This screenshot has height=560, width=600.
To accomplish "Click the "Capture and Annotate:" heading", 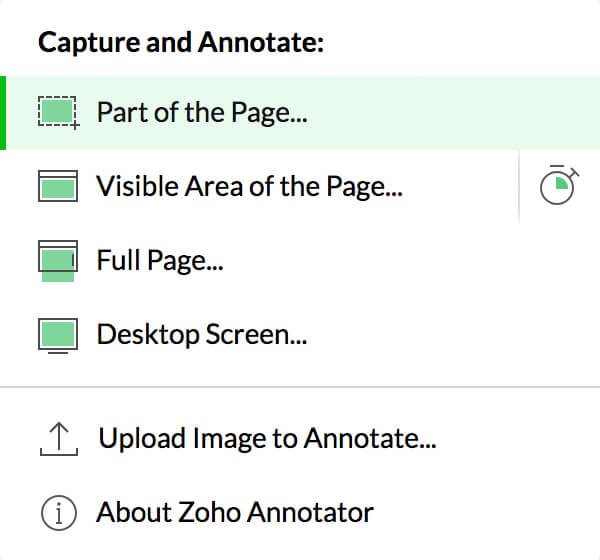I will tap(181, 42).
